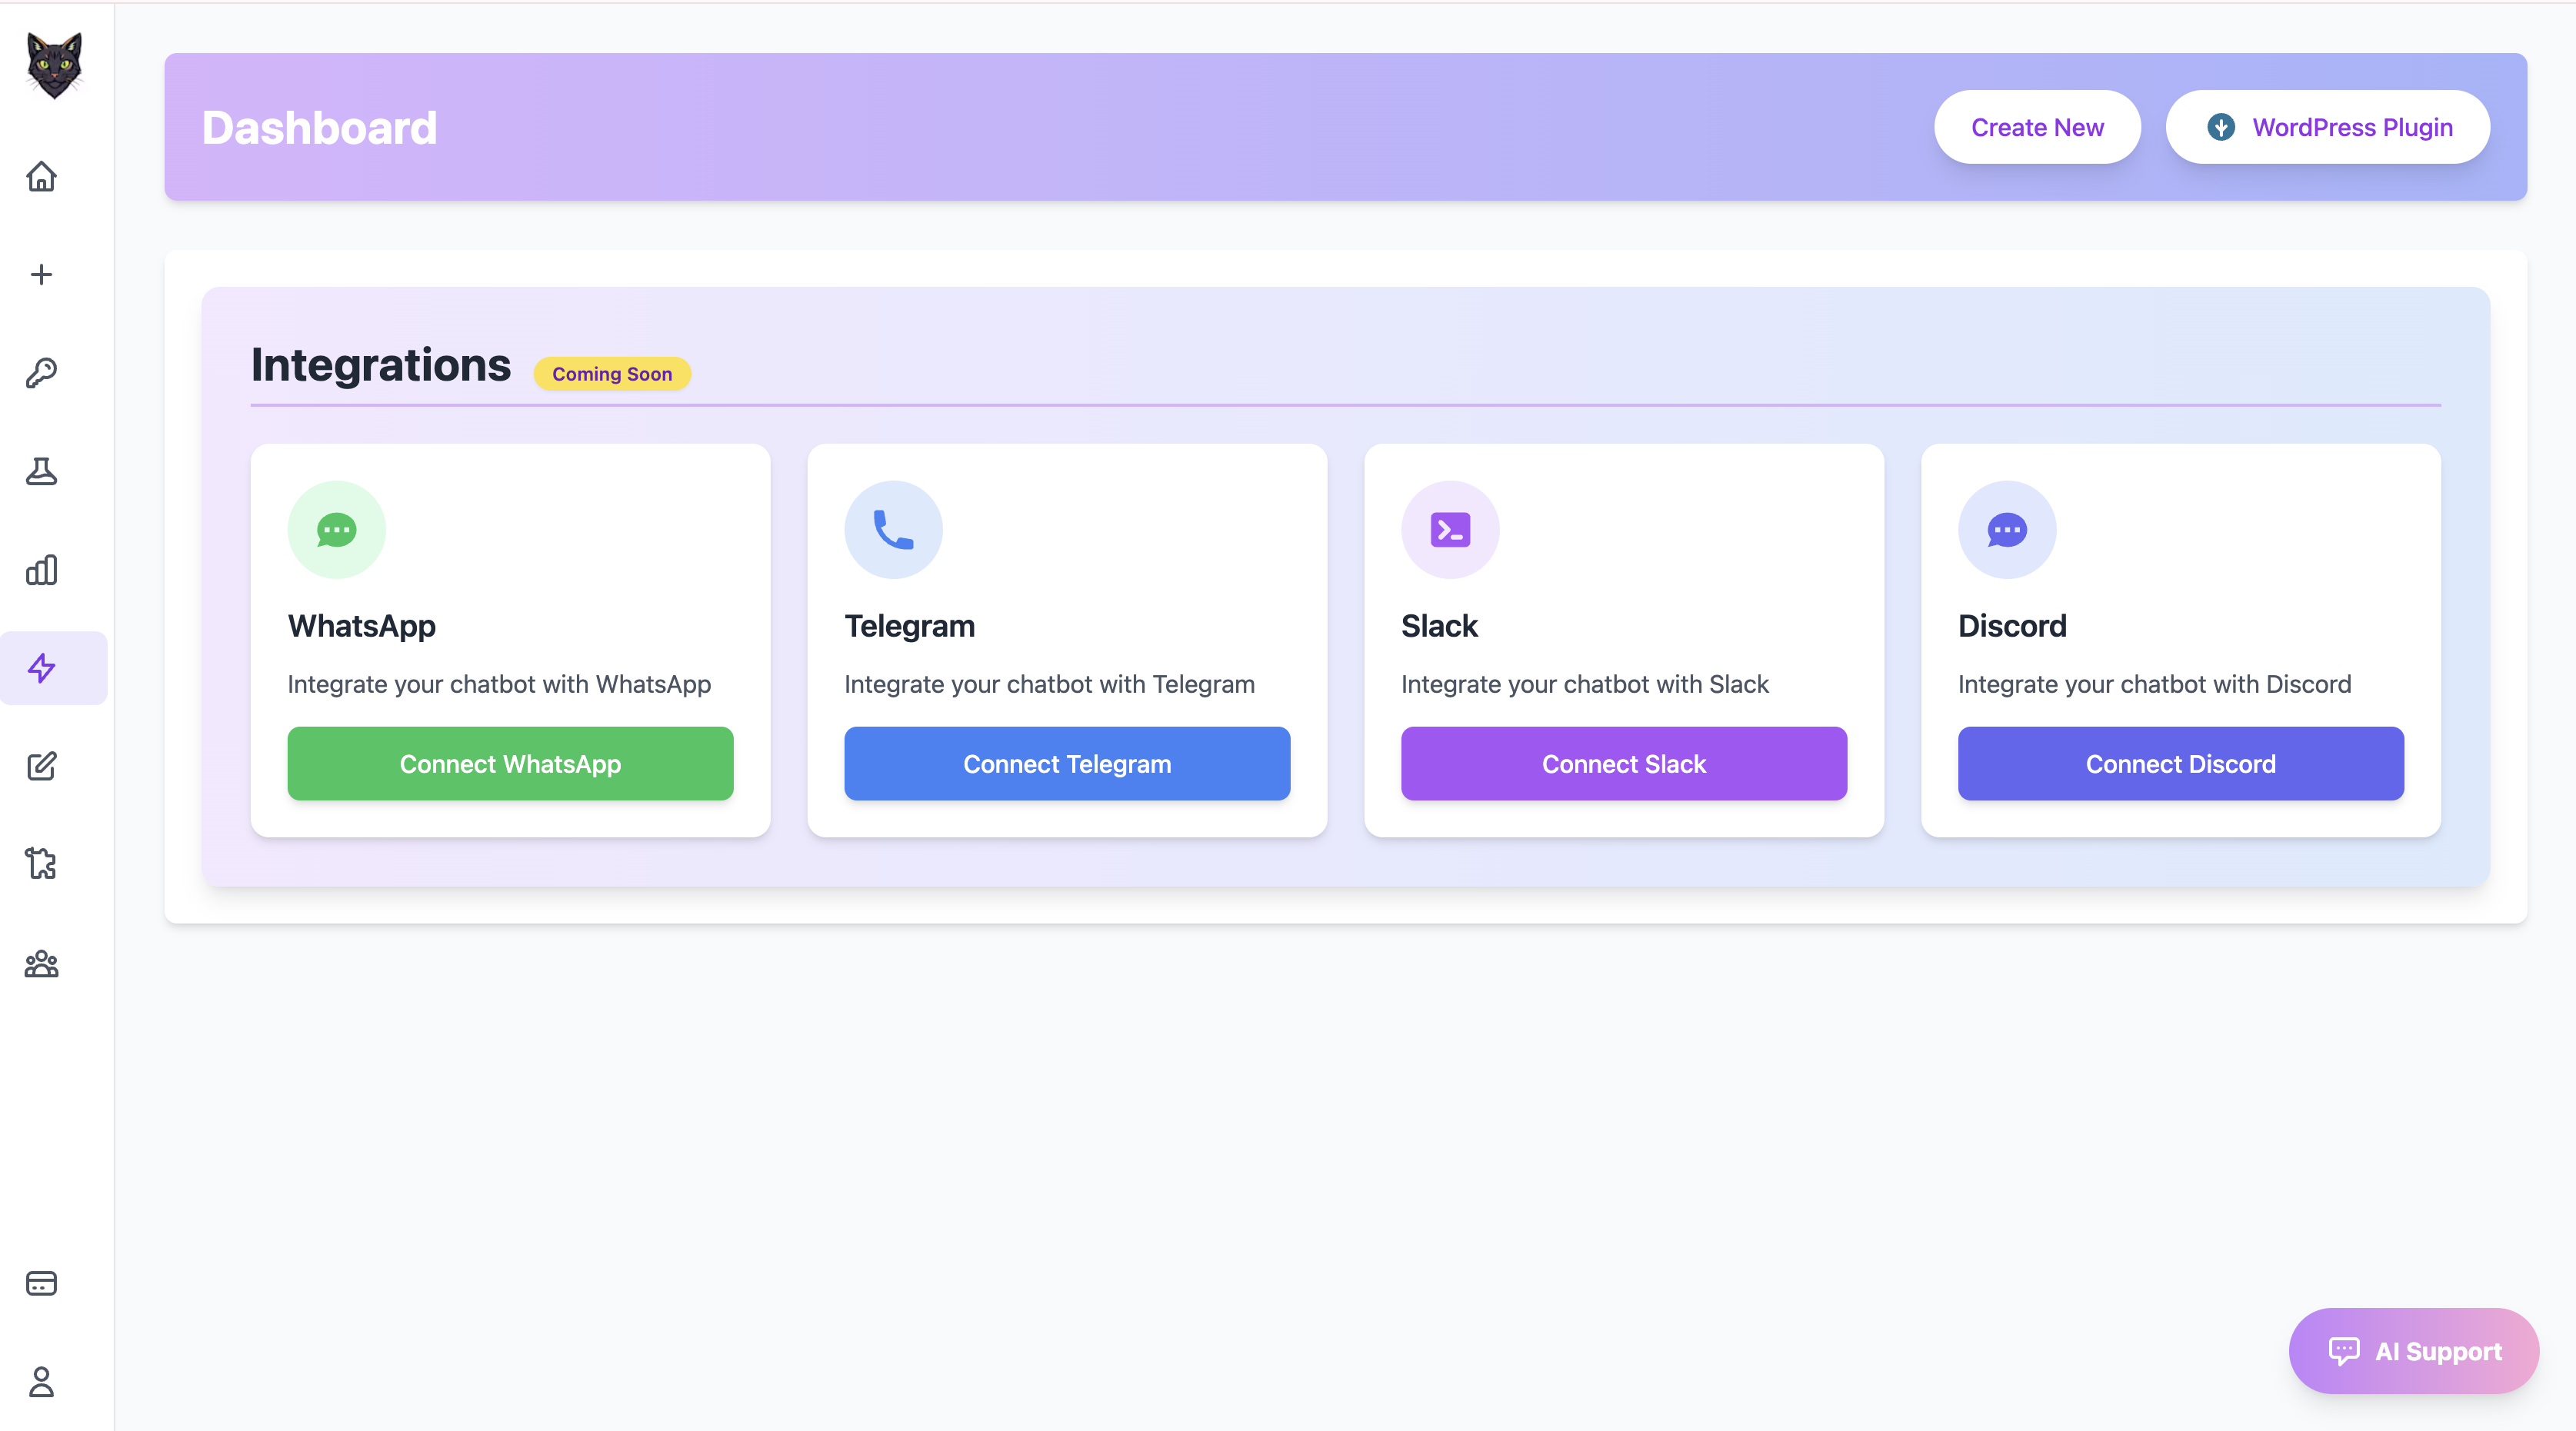Click the Coming Soon badge
This screenshot has width=2576, height=1431.
612,374
